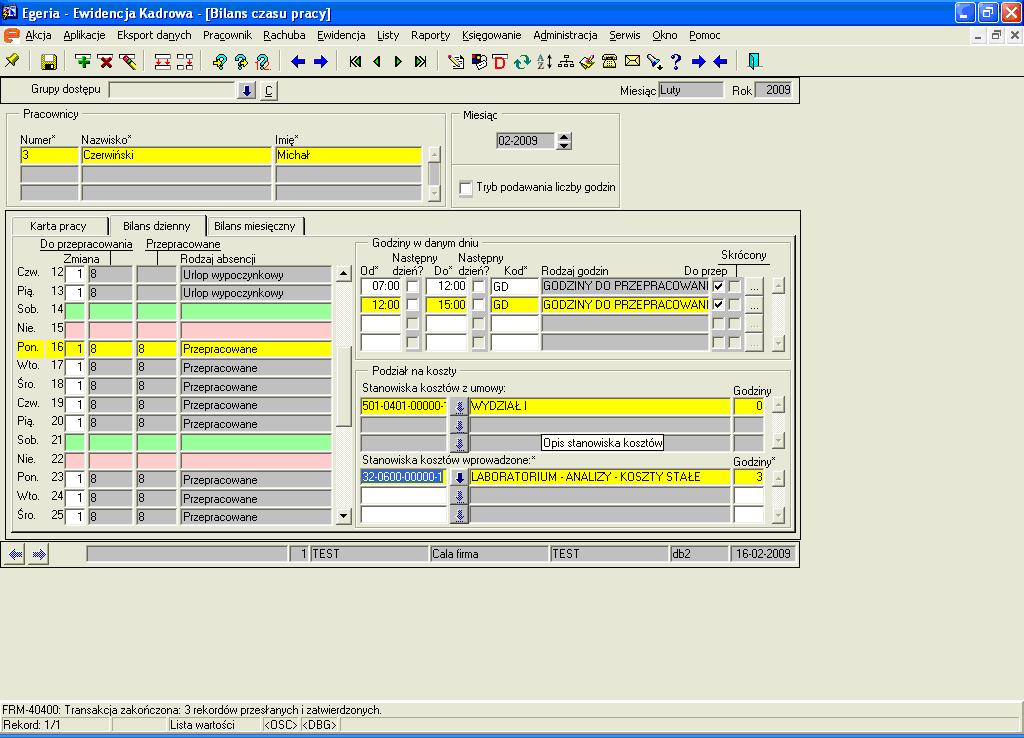Save changes with the floppy disk icon
Screen dimensions: 1024x738
[49, 62]
